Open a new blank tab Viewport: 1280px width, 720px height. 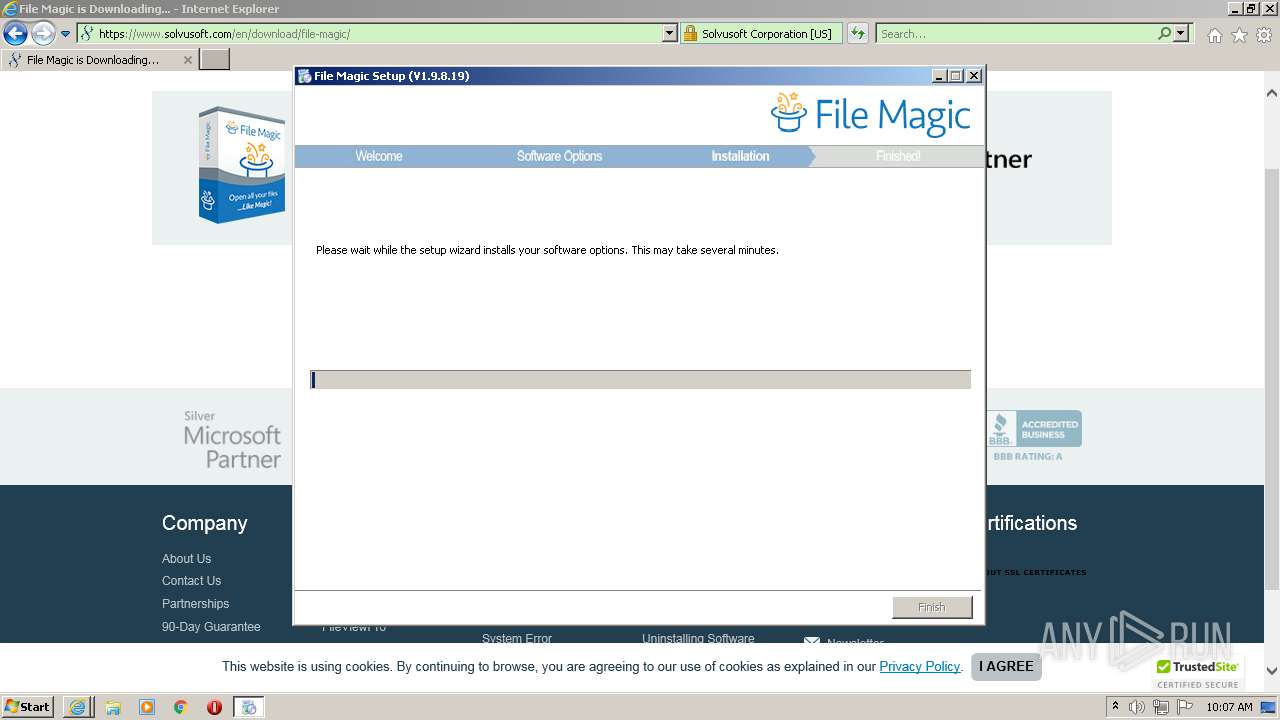tap(215, 60)
